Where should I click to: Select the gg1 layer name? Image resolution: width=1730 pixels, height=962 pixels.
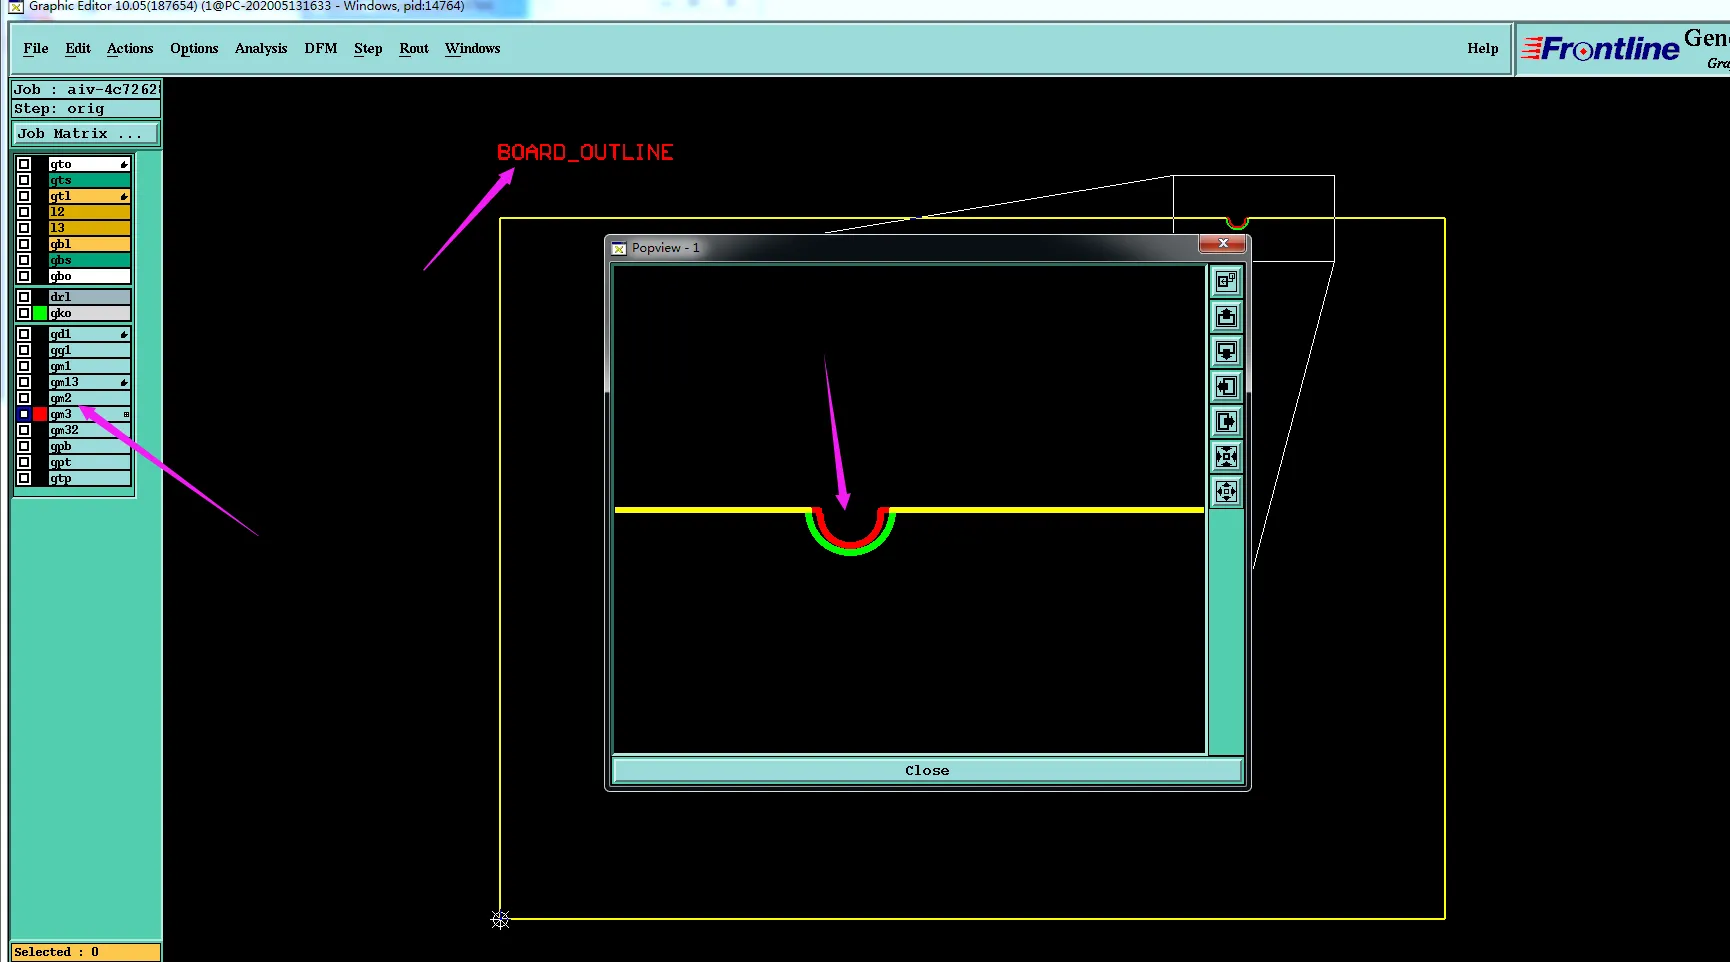[90, 350]
